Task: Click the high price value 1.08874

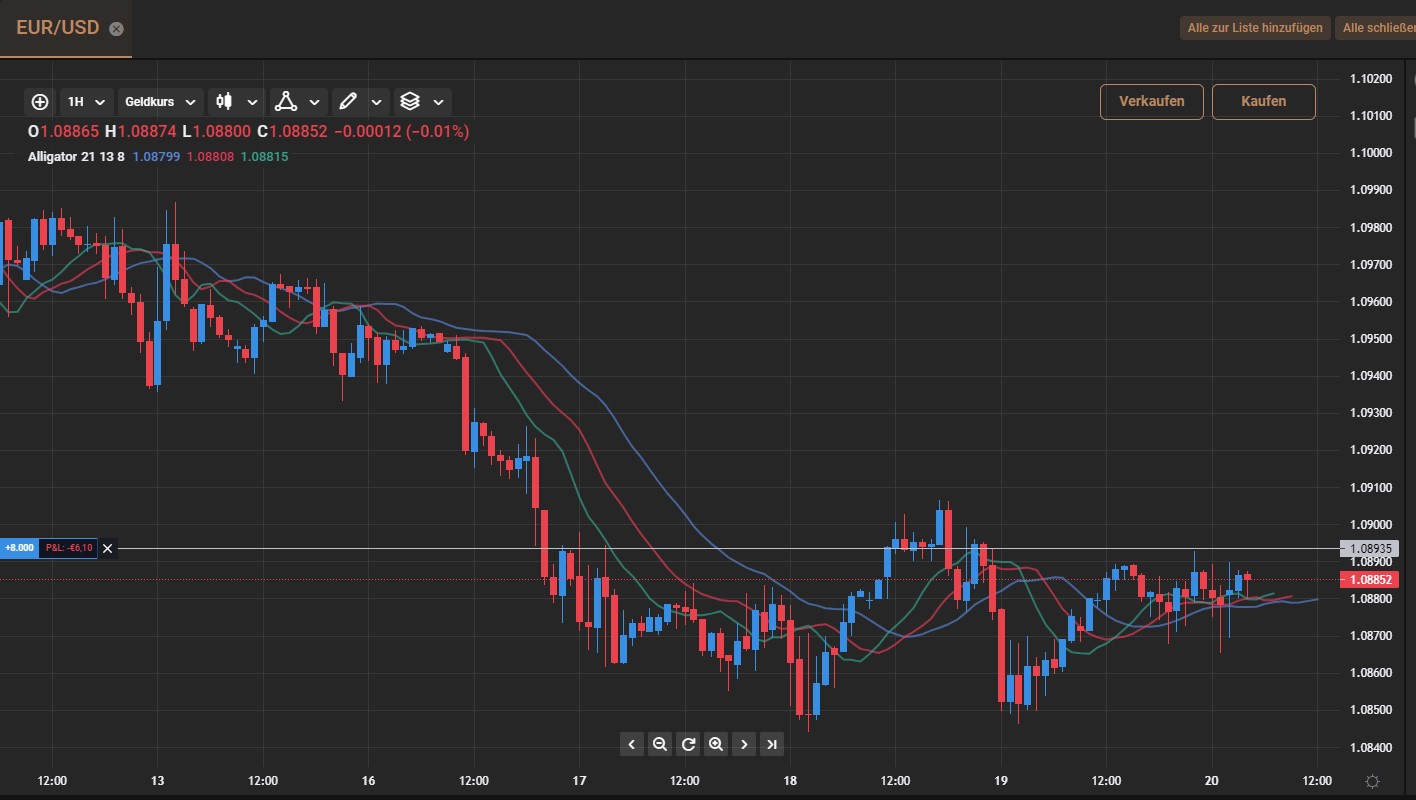Action: [148, 132]
